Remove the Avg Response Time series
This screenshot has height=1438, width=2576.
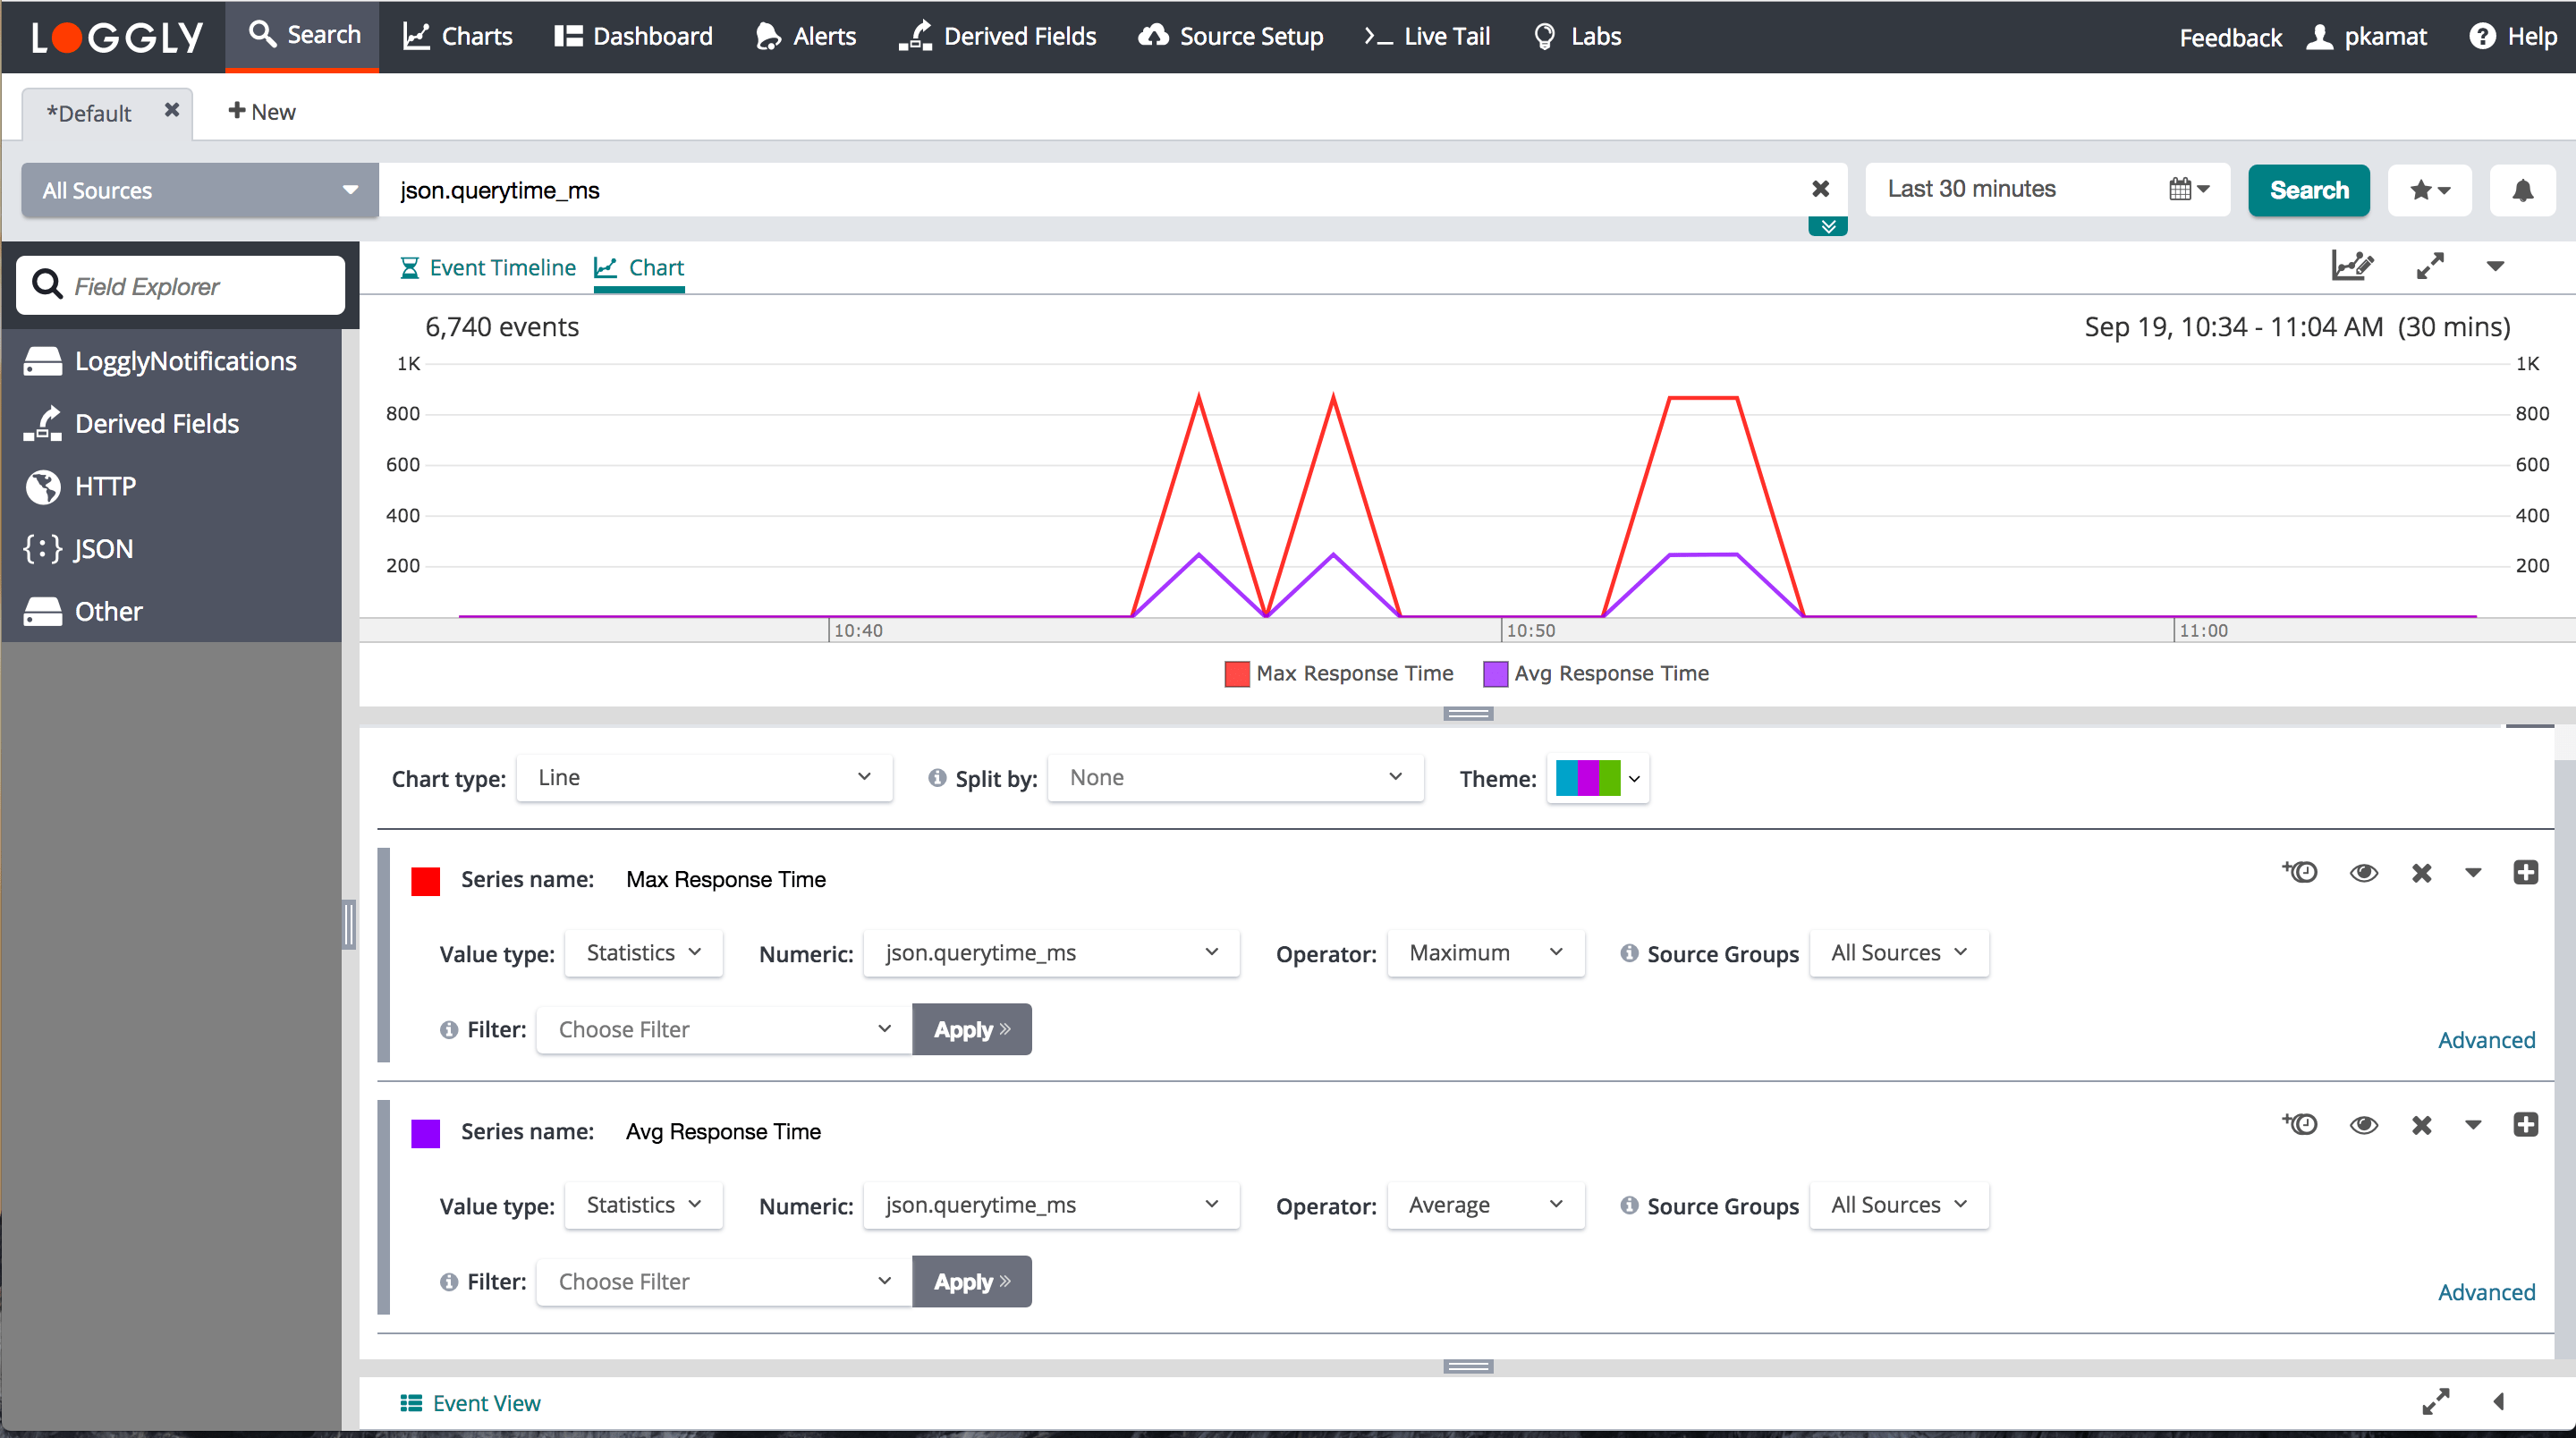2421,1125
